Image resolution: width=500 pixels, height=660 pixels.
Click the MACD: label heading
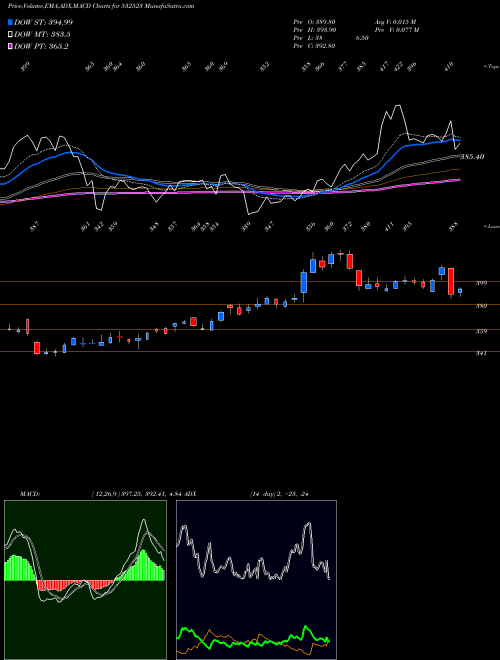29,494
